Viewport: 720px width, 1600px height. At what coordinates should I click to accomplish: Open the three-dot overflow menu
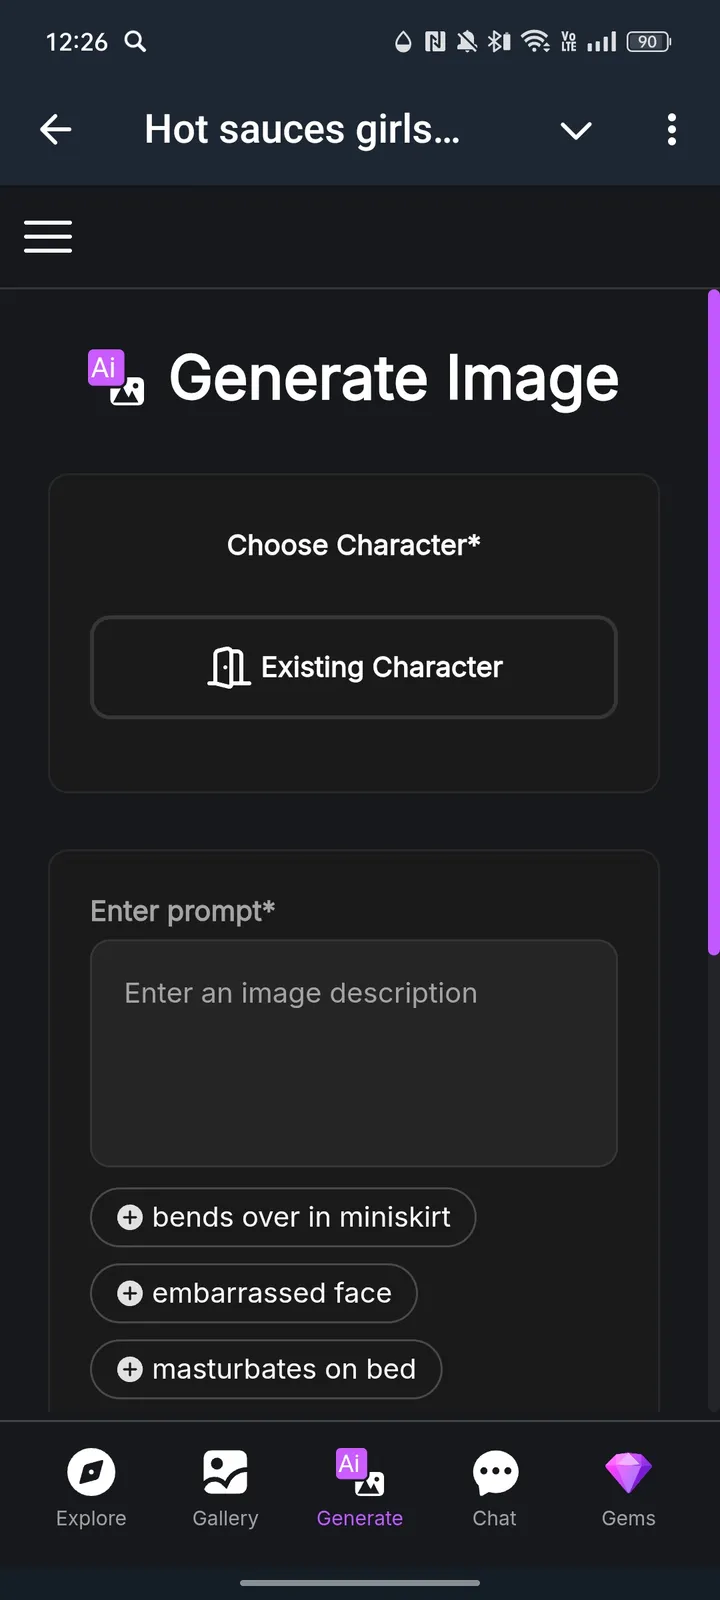coord(671,130)
